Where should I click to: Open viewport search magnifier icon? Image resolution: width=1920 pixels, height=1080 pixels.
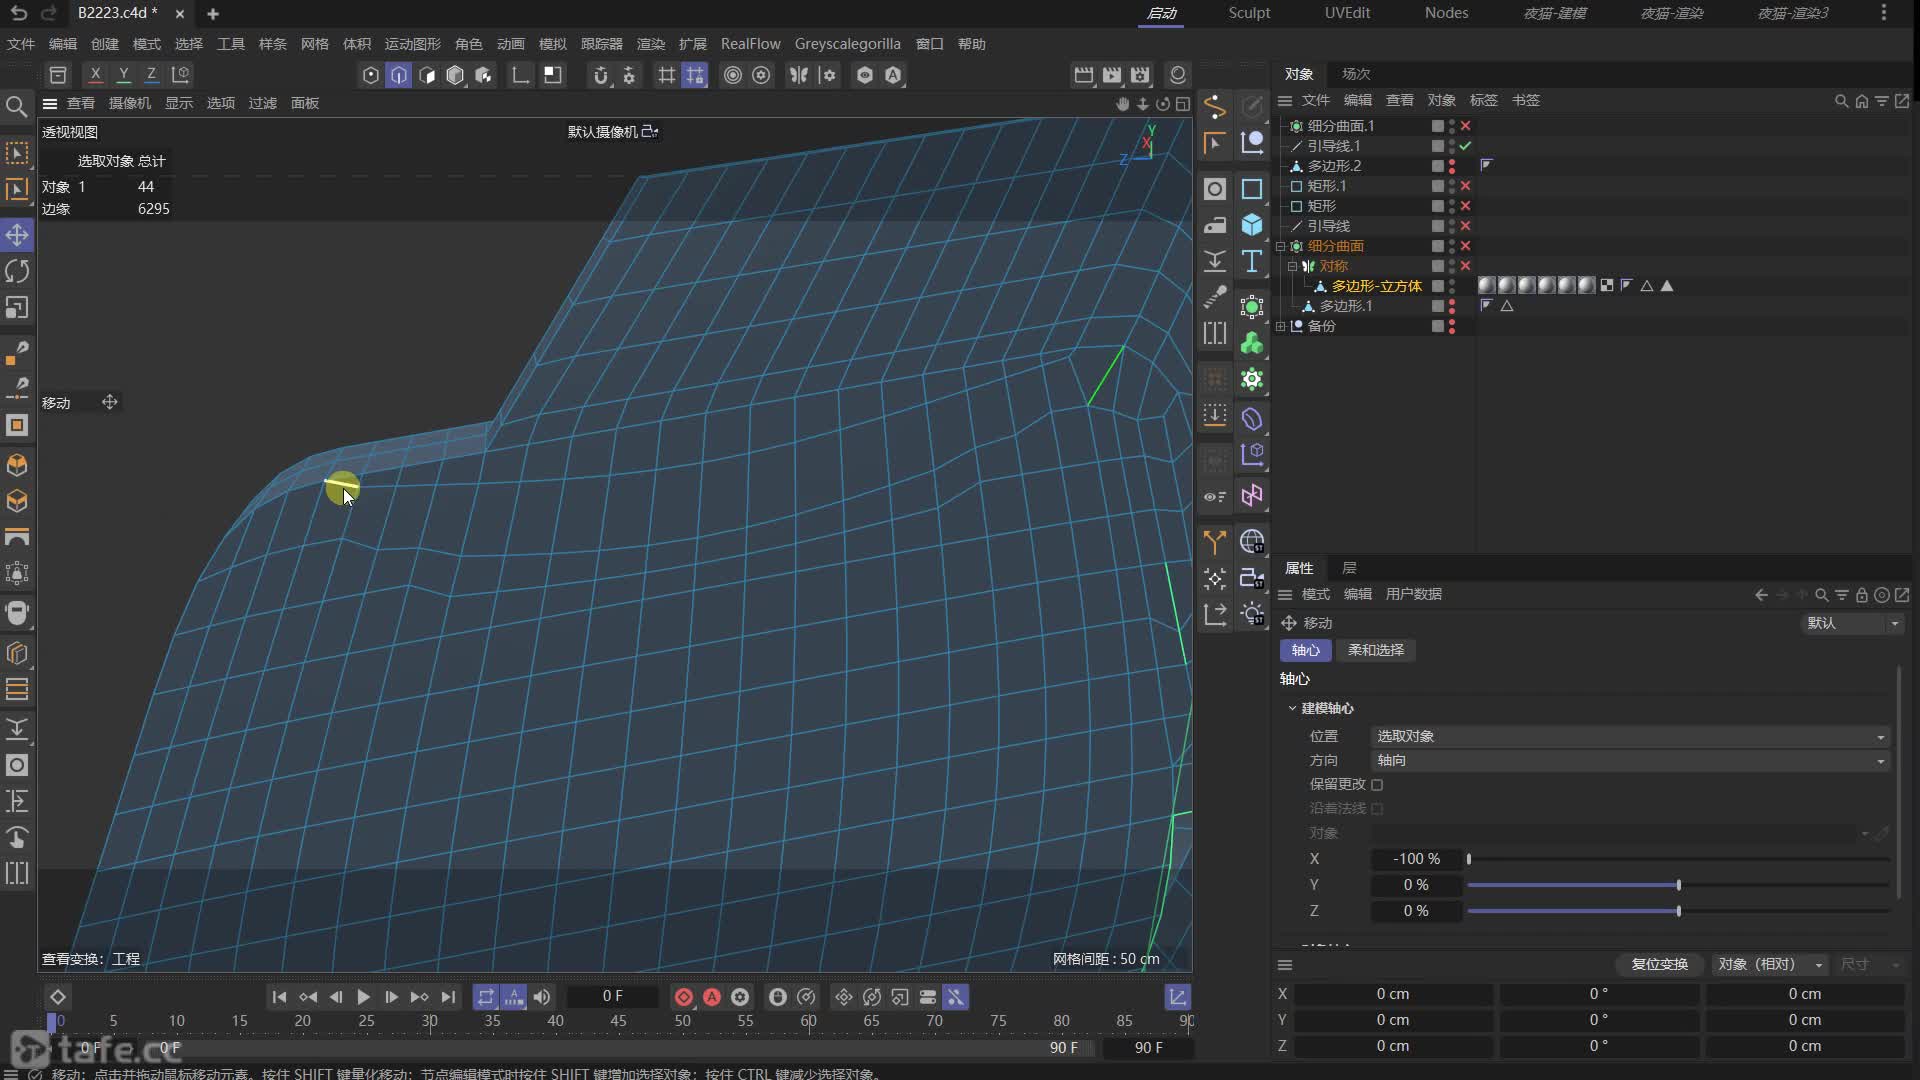click(16, 106)
